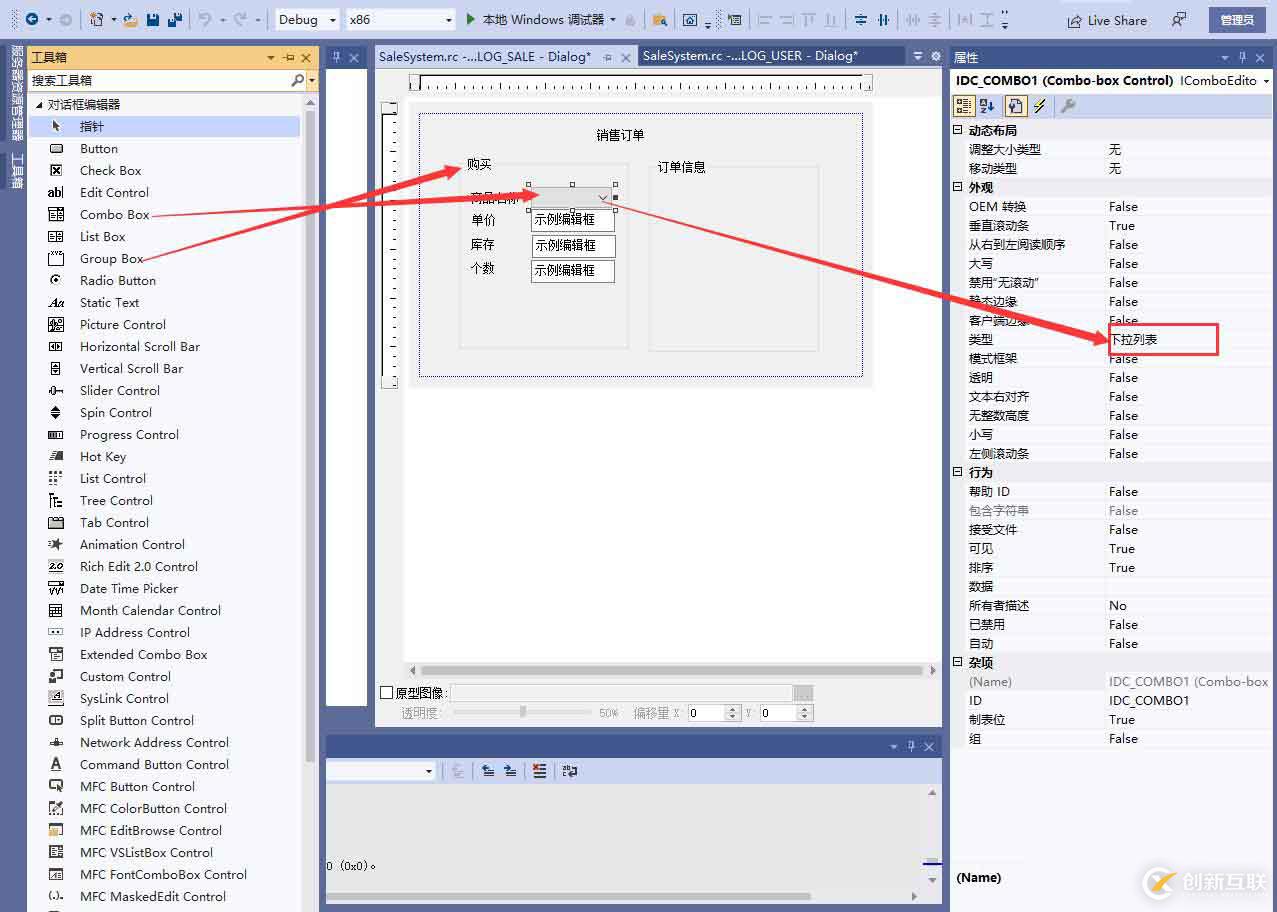
Task: Collapse the 外观 property section
Action: (x=957, y=187)
